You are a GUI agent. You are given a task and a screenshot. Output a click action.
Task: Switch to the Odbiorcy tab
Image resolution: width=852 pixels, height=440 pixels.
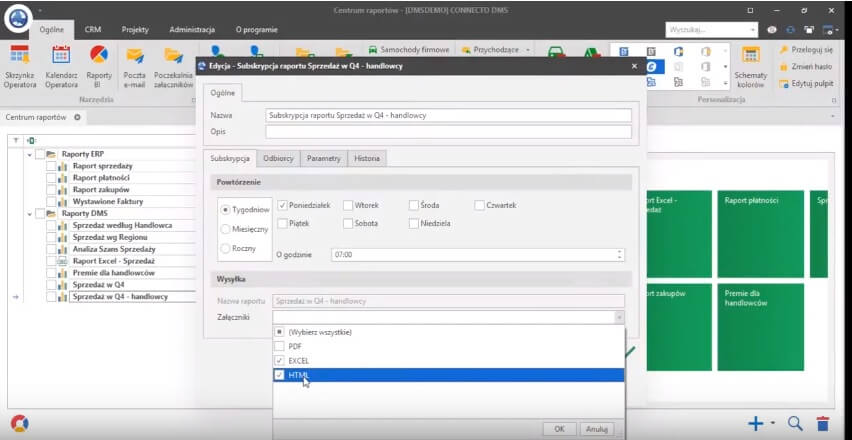277,158
